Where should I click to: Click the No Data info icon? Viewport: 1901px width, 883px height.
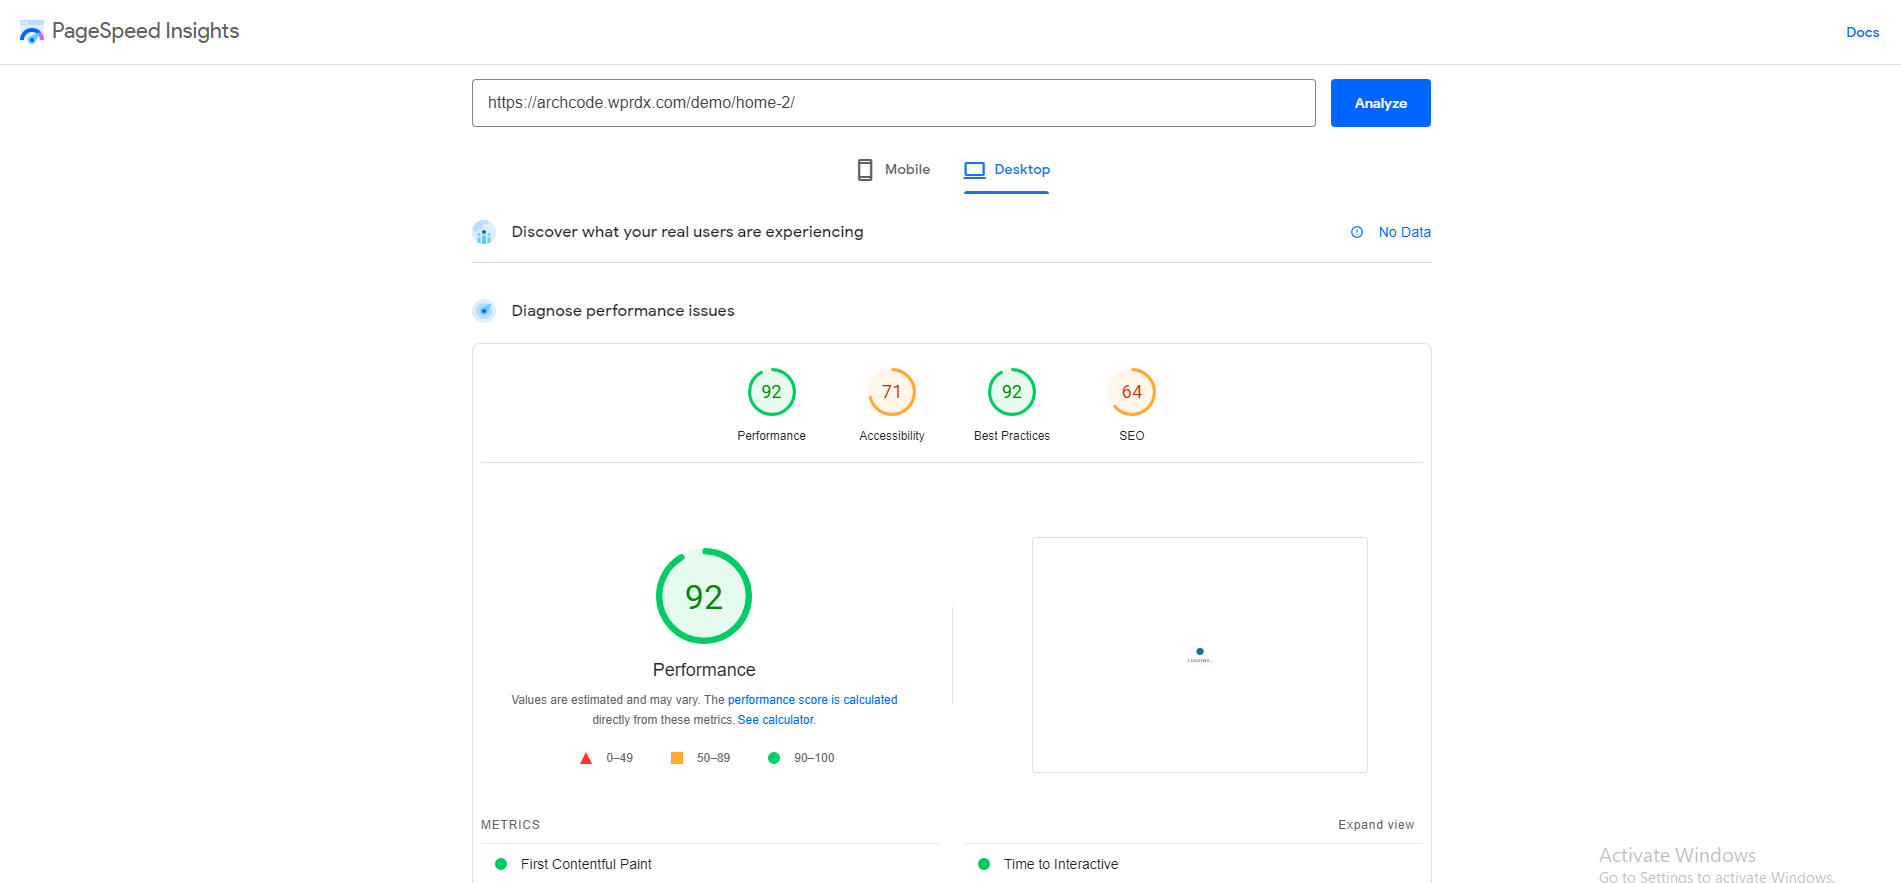(x=1357, y=232)
